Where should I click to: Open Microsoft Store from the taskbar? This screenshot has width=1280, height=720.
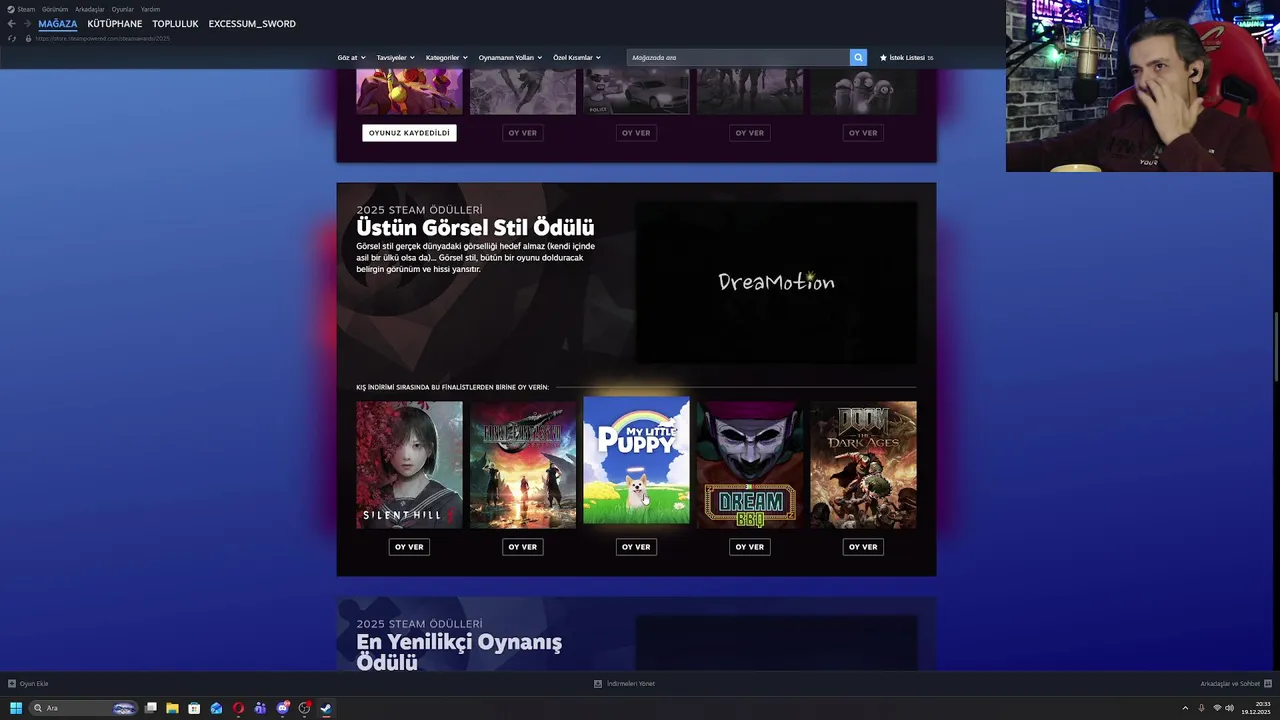point(194,708)
